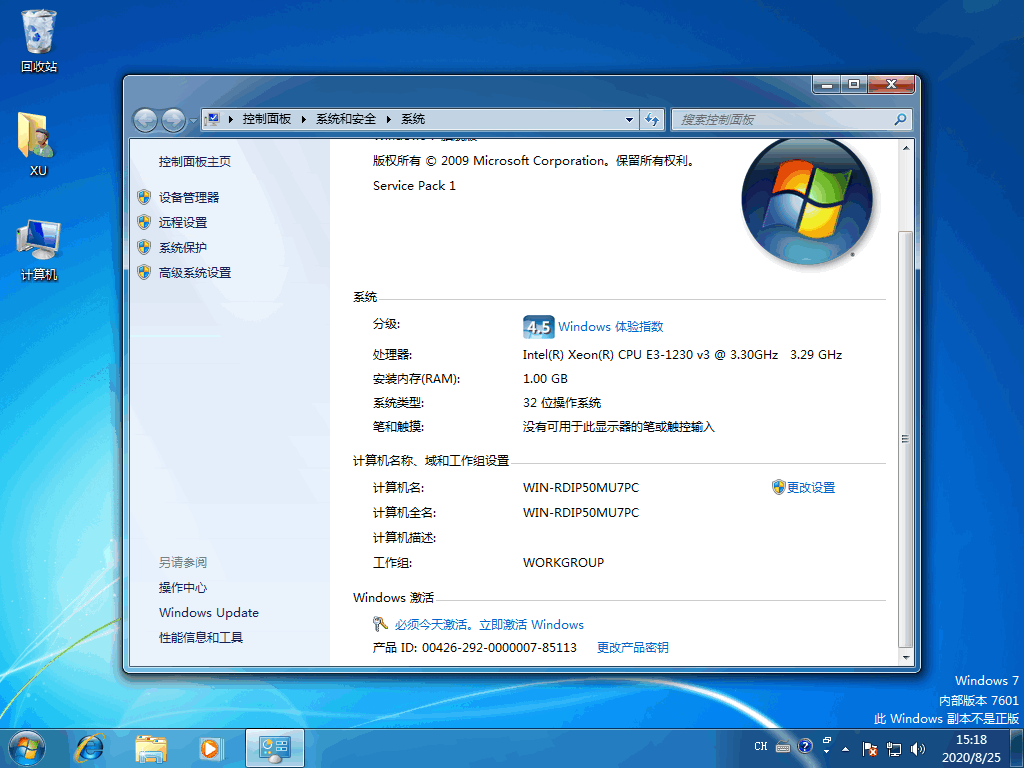Image resolution: width=1024 pixels, height=768 pixels.
Task: Select the 系统 breadcrumb segment
Action: (x=413, y=119)
